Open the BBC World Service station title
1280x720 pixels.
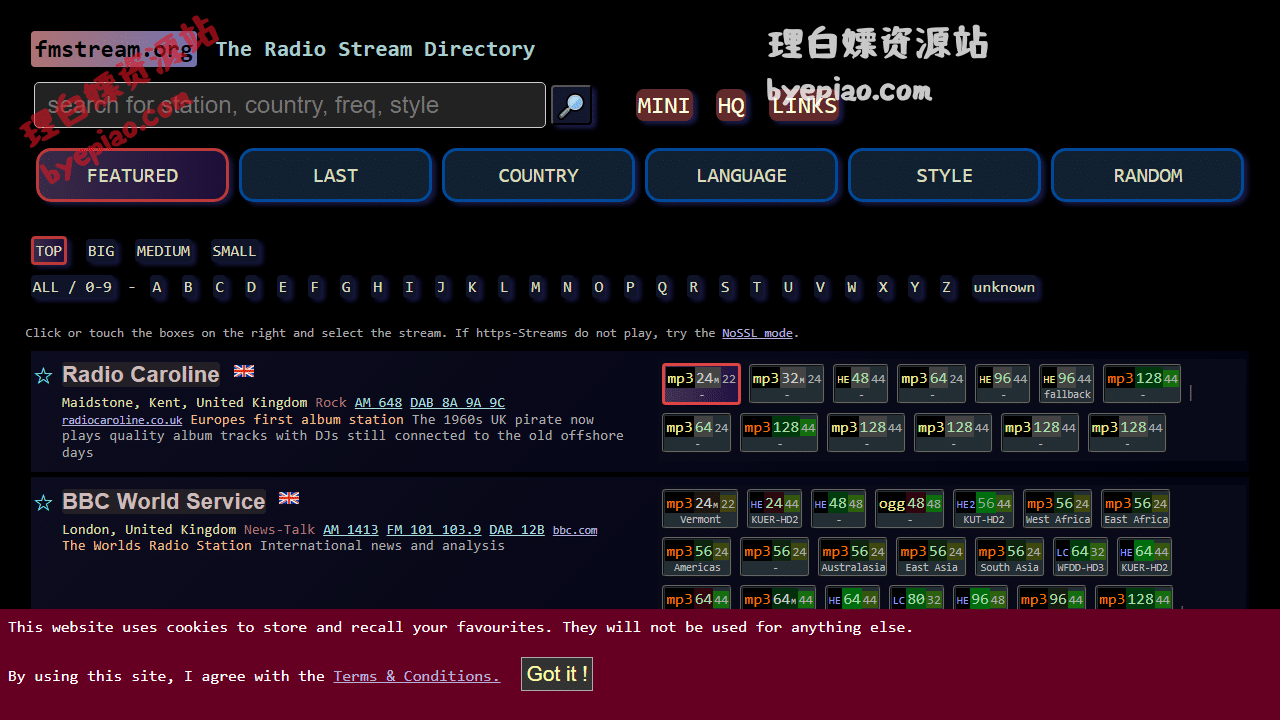(x=163, y=501)
